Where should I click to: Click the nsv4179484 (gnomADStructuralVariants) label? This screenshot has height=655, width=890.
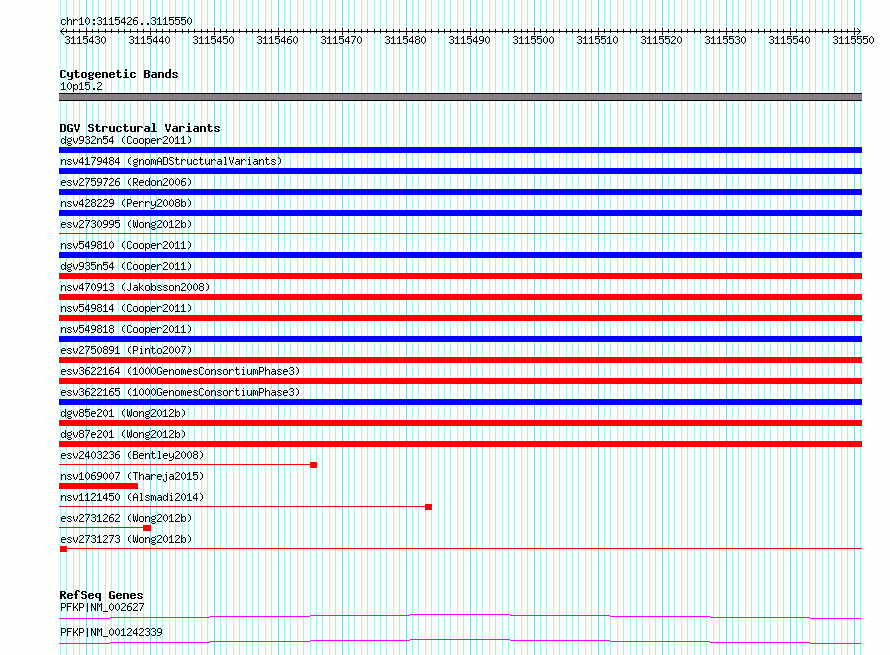(x=171, y=161)
